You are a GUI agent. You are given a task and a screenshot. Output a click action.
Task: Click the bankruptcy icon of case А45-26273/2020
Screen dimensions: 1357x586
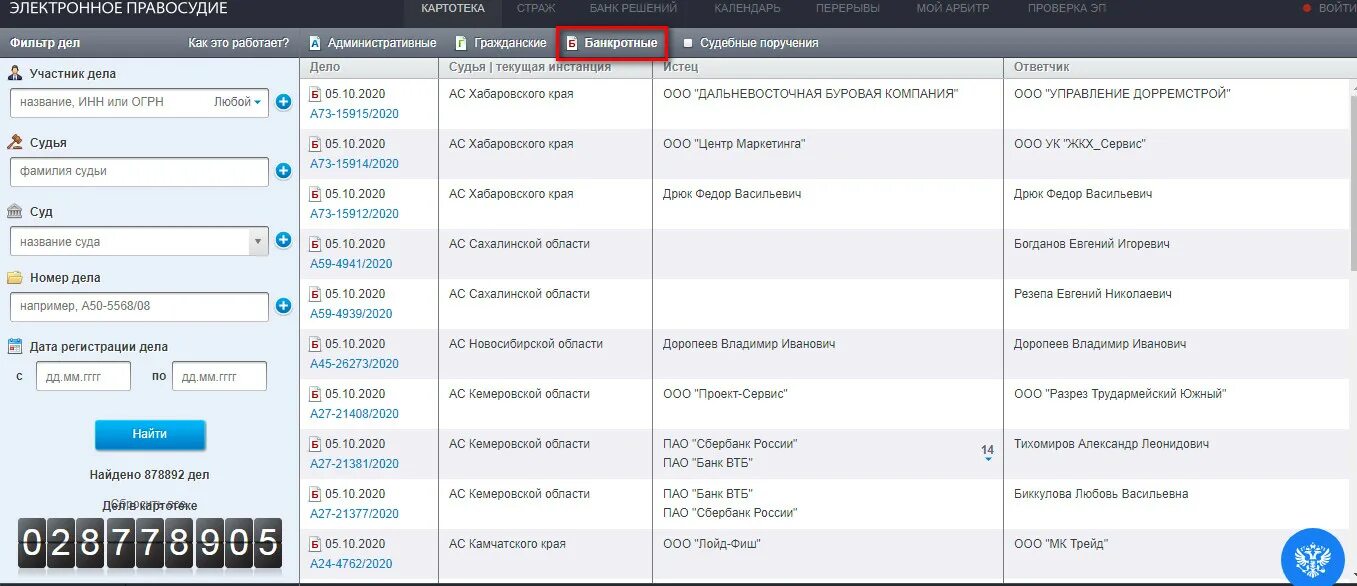(315, 344)
